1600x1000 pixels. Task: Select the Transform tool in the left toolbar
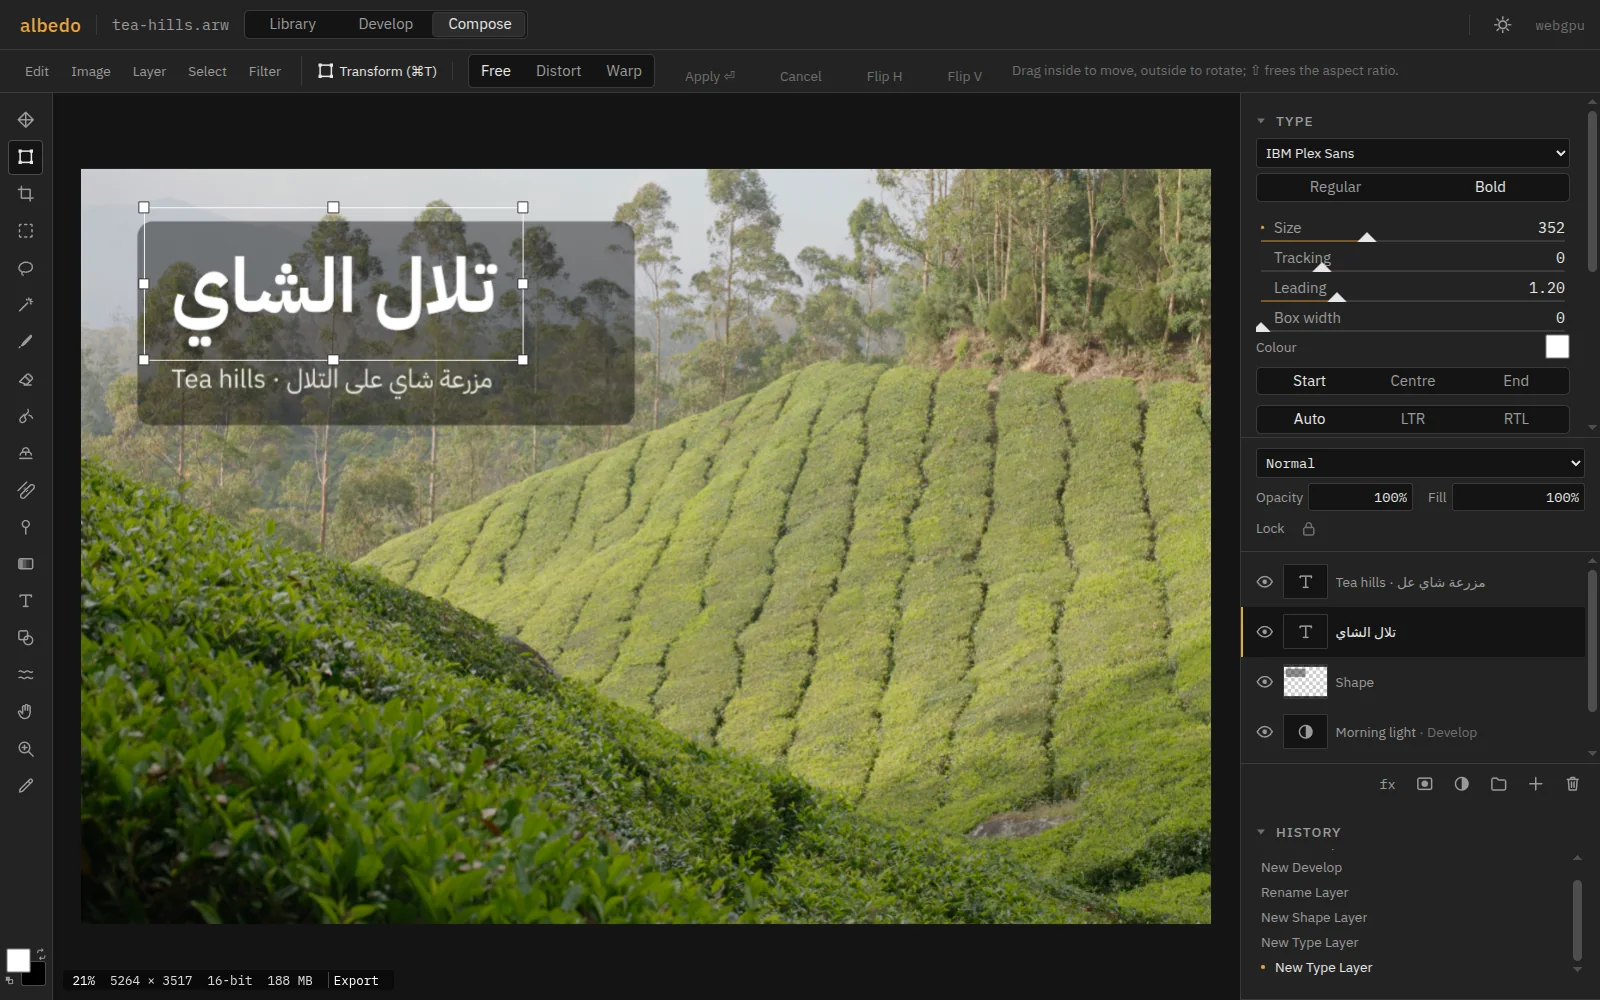coord(26,157)
